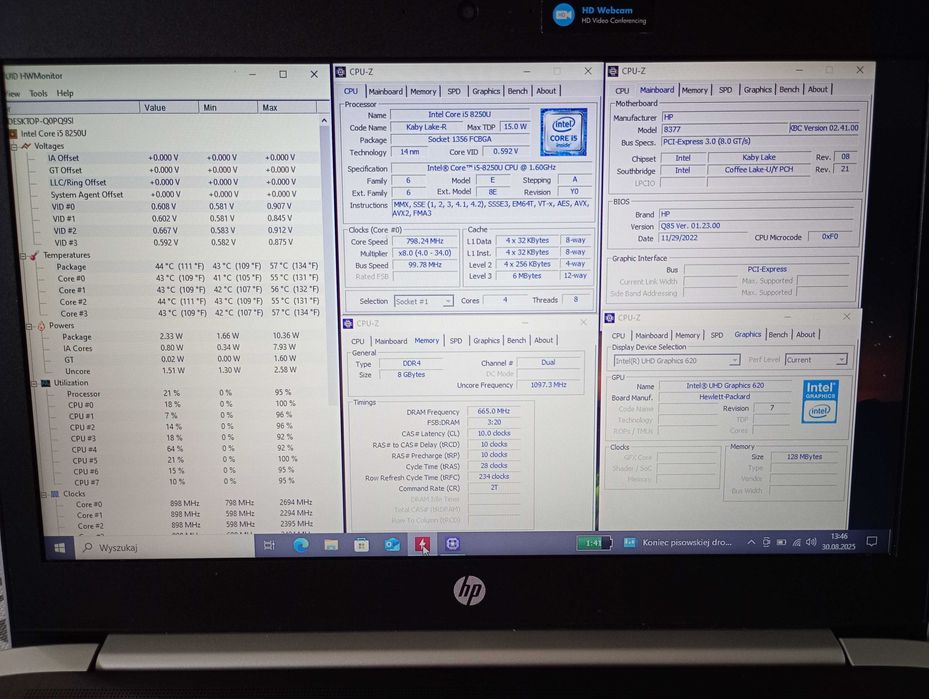Click the Intel Core i5 logo in CPU-Z

coord(563,132)
